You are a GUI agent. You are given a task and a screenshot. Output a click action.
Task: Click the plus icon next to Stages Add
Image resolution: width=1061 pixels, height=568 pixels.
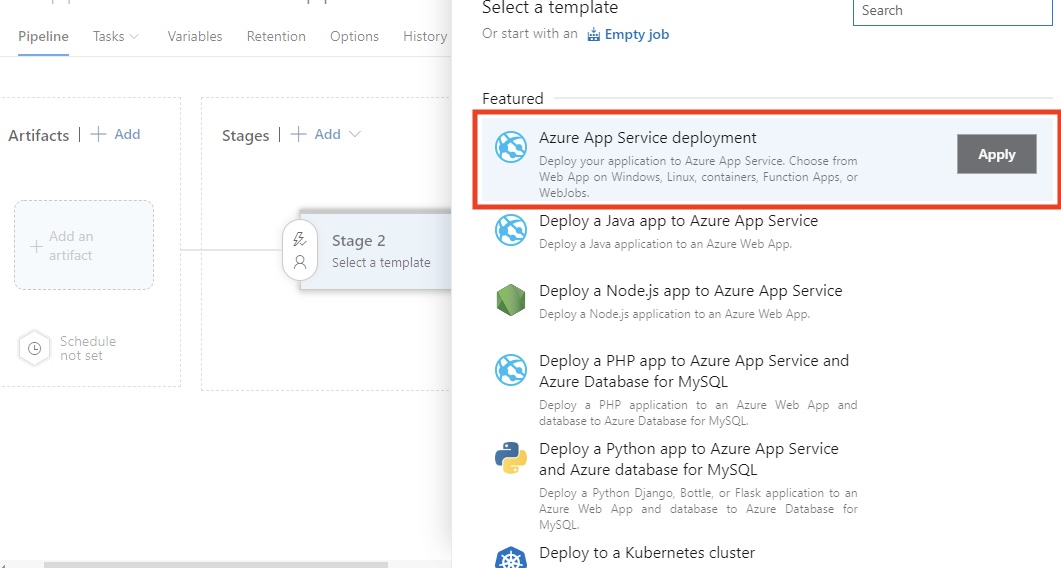click(298, 134)
